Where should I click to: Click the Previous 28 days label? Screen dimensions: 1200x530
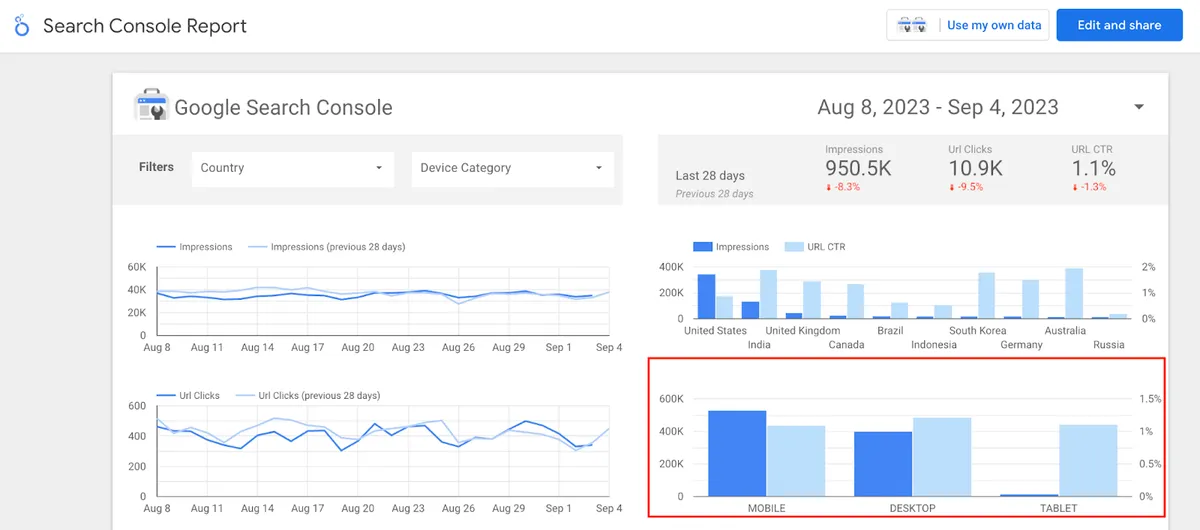[714, 194]
